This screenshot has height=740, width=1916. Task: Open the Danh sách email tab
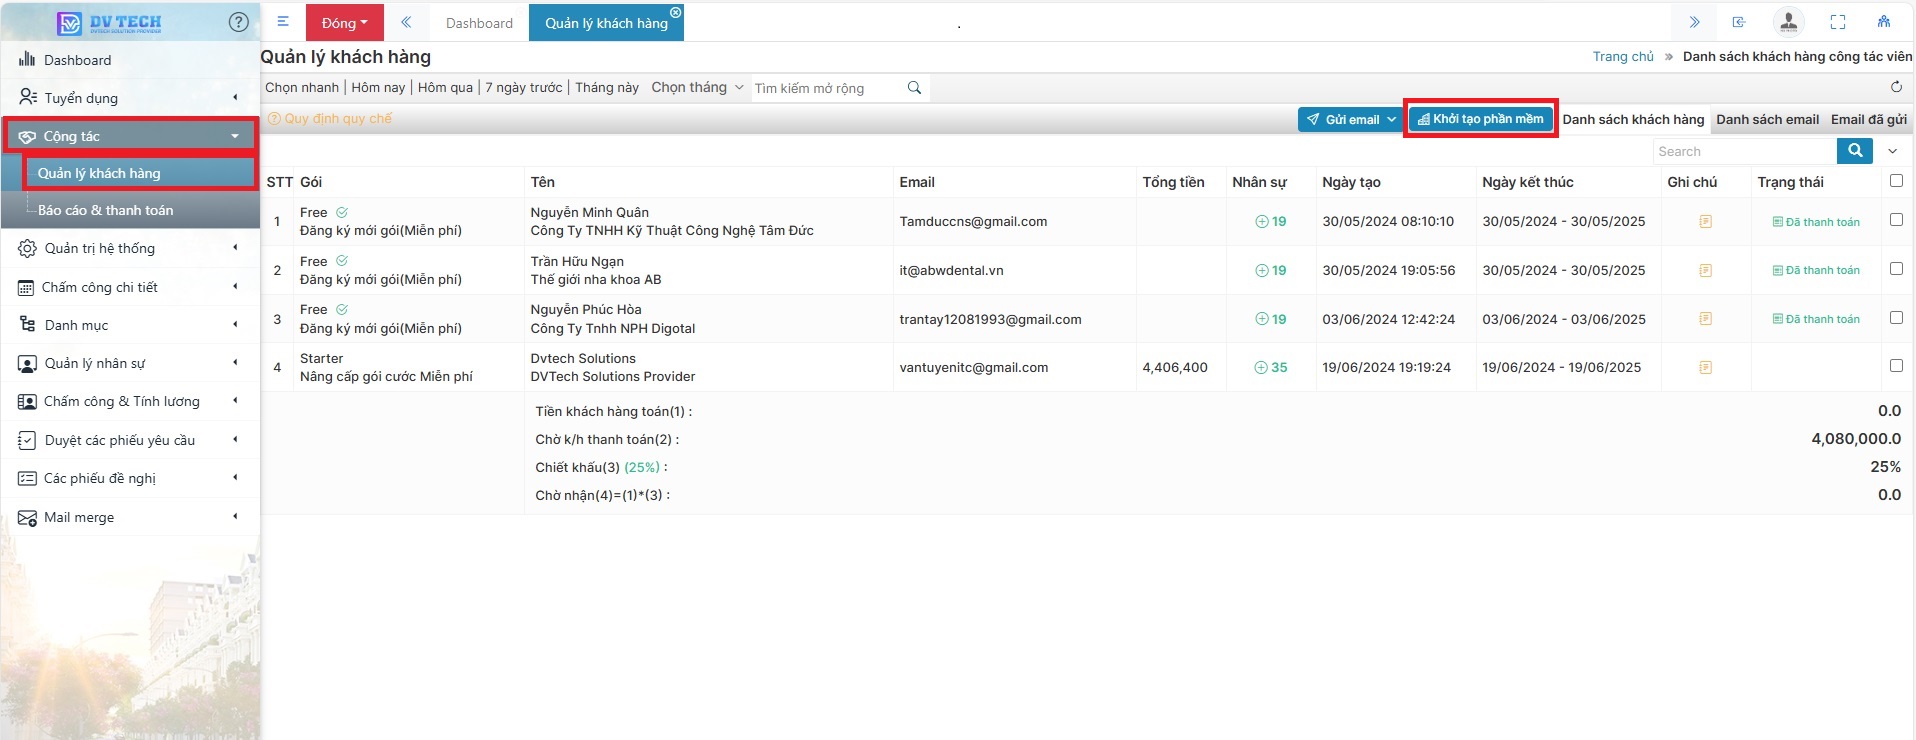pos(1767,119)
